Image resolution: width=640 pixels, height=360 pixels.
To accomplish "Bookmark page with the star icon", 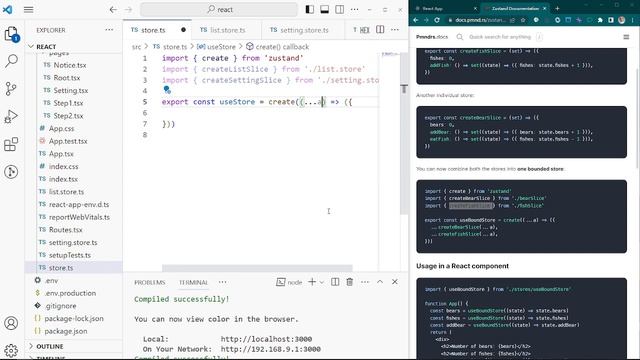I will click(523, 20).
